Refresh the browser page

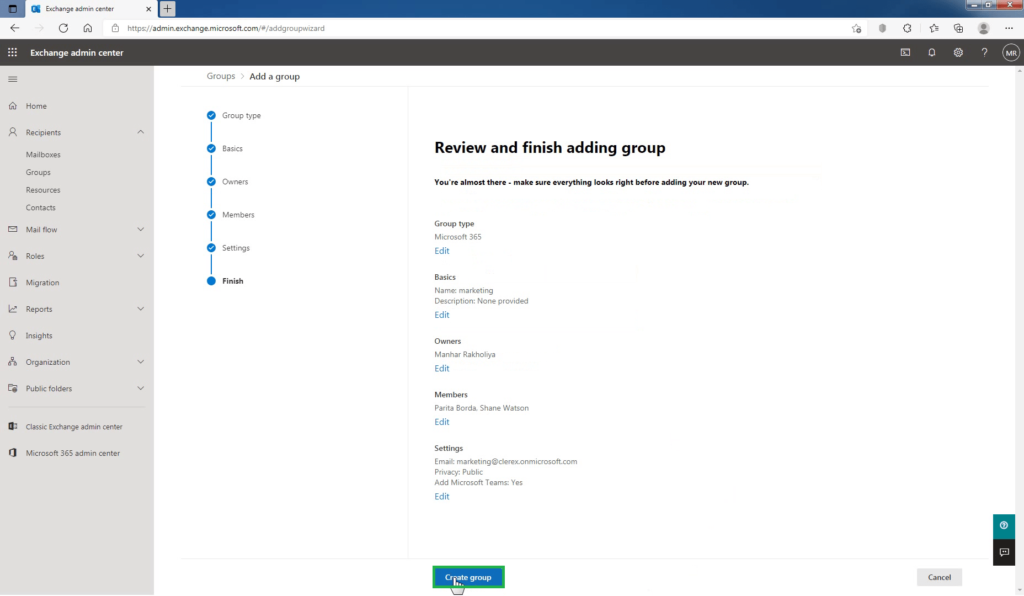point(63,28)
